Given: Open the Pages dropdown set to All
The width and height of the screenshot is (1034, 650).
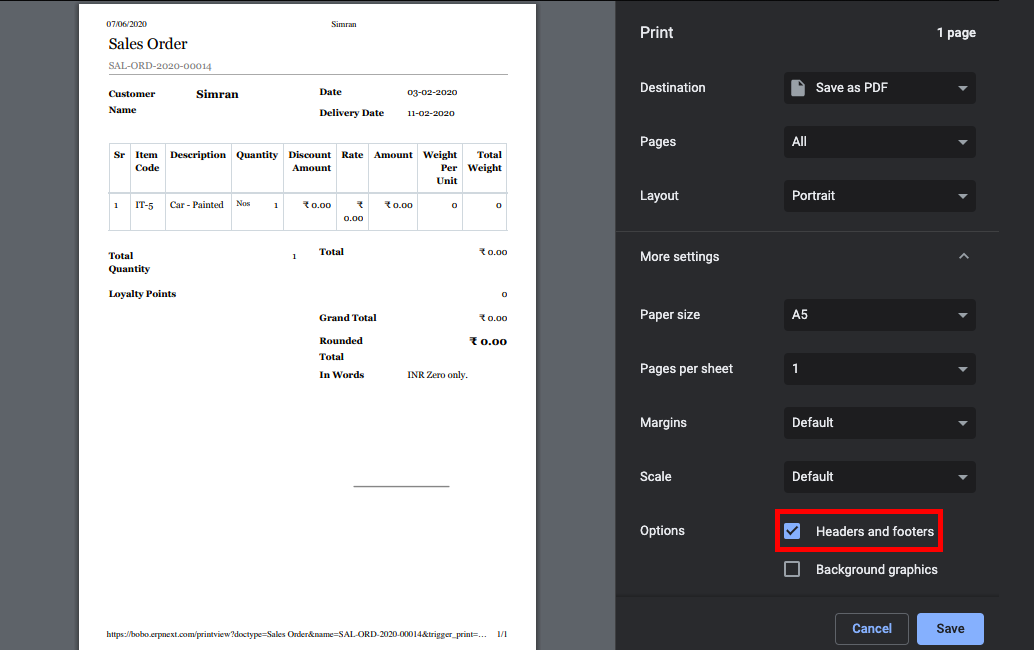Looking at the screenshot, I should [x=879, y=142].
